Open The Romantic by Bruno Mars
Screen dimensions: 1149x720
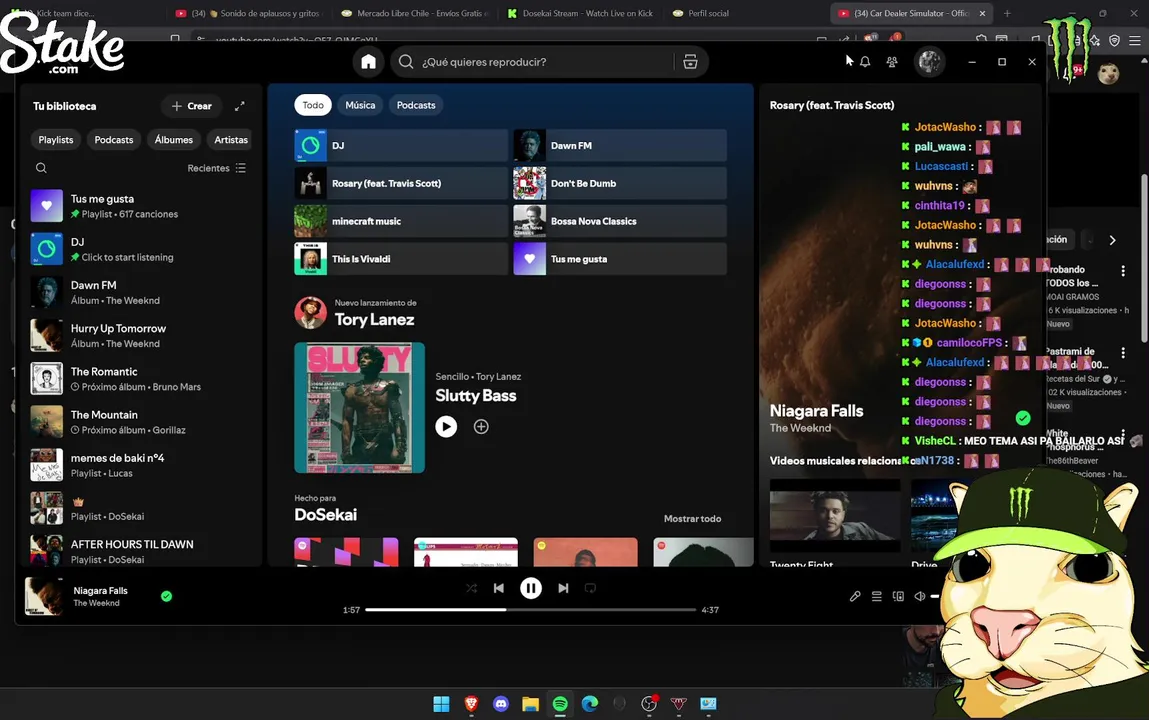141,379
